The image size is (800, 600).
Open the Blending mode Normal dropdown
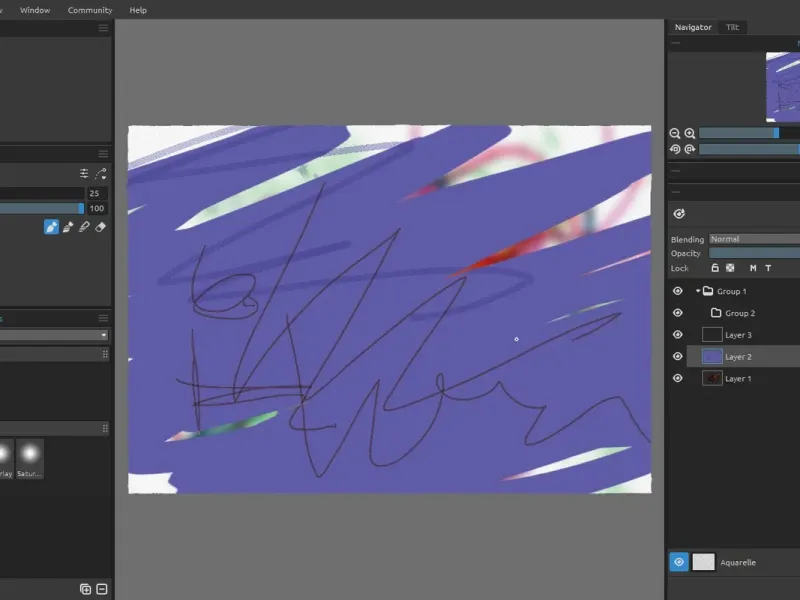755,239
